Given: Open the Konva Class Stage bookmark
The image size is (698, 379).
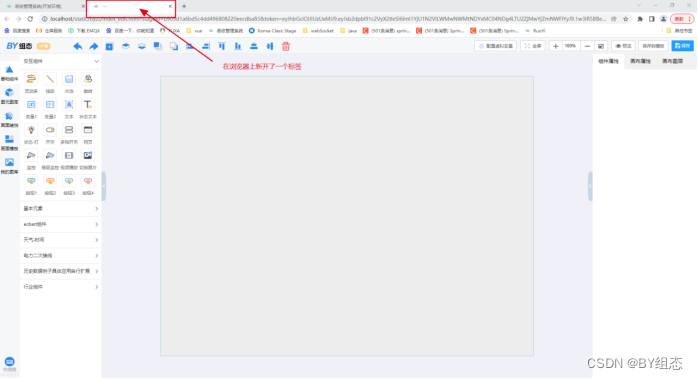Looking at the screenshot, I should (x=272, y=31).
